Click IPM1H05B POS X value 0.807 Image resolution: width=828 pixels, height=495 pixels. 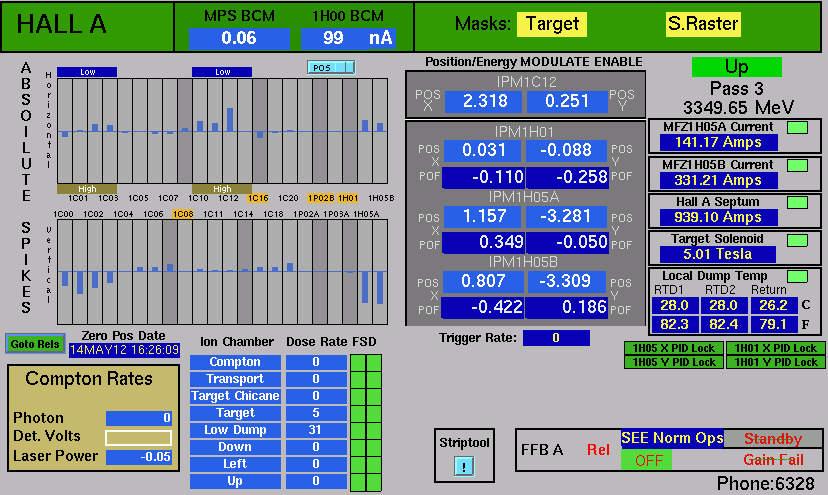click(x=483, y=282)
